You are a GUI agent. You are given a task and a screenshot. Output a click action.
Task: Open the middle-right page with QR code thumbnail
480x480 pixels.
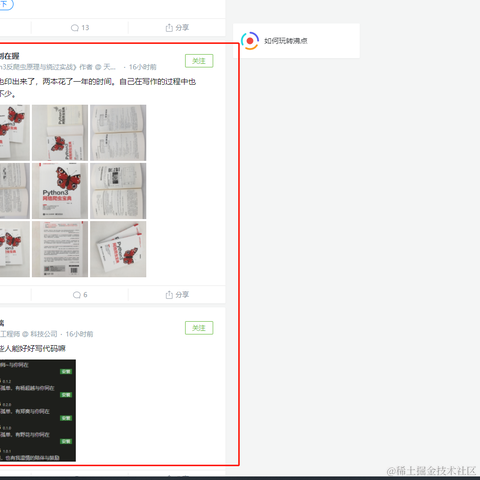tap(118, 191)
